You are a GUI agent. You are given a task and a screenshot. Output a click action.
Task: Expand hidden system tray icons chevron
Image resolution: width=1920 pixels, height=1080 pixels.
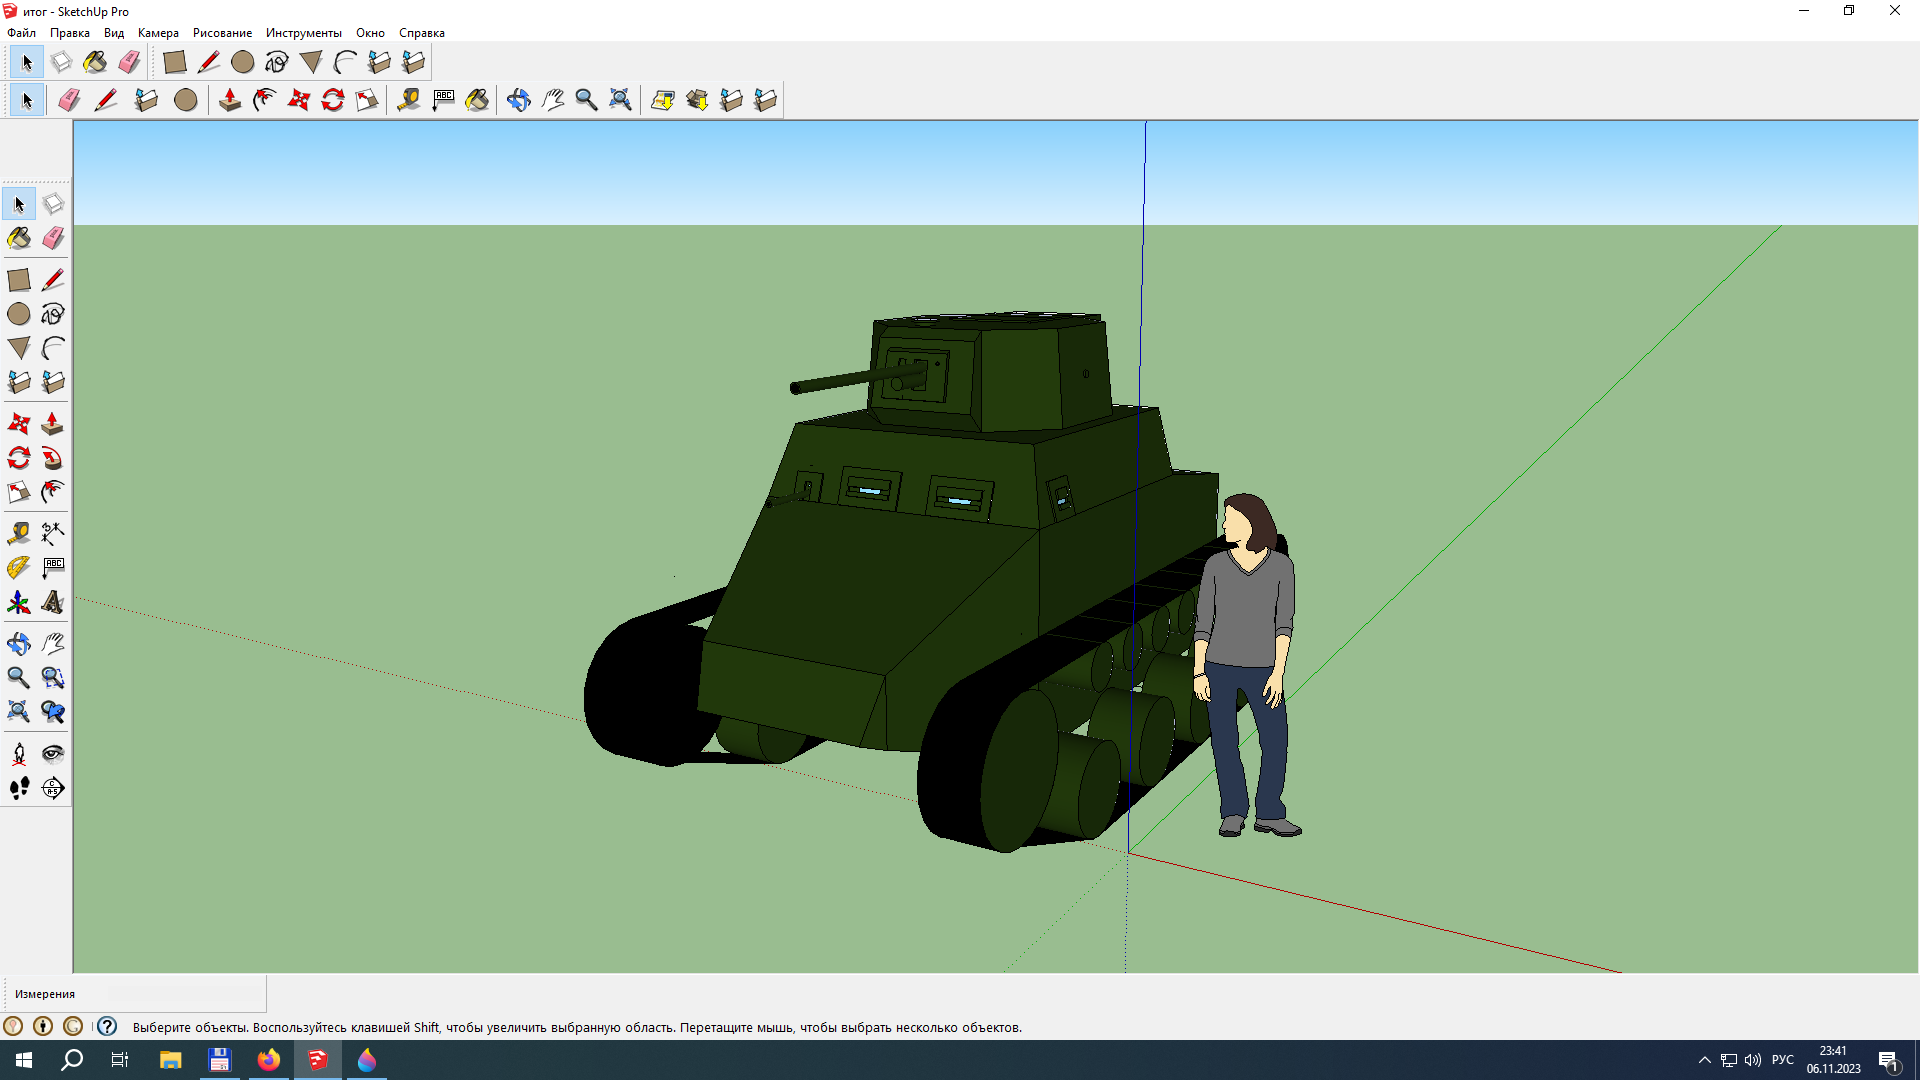click(x=1704, y=1060)
